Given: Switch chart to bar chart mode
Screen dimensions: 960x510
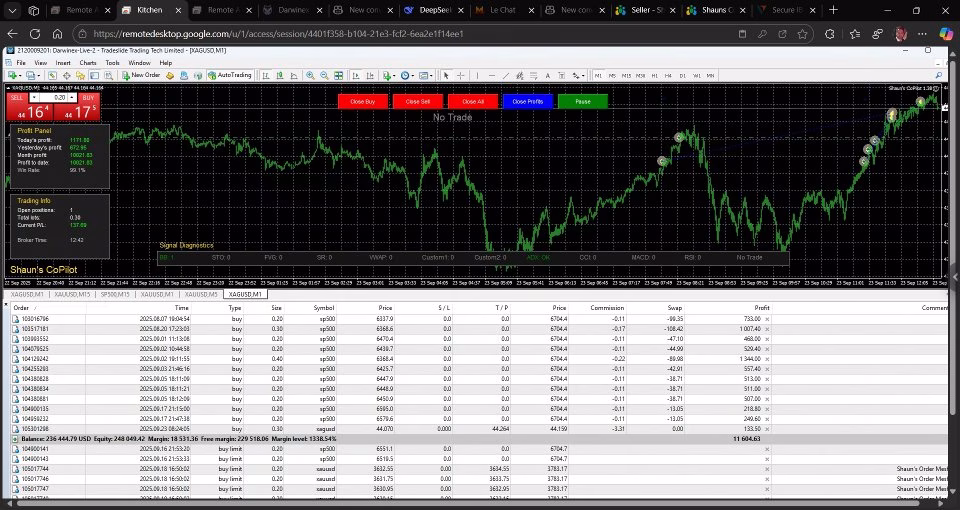Looking at the screenshot, I should coord(266,75).
